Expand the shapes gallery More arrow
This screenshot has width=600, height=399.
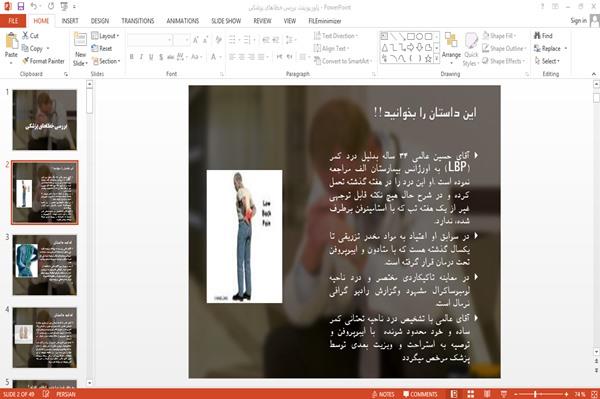tap(437, 58)
